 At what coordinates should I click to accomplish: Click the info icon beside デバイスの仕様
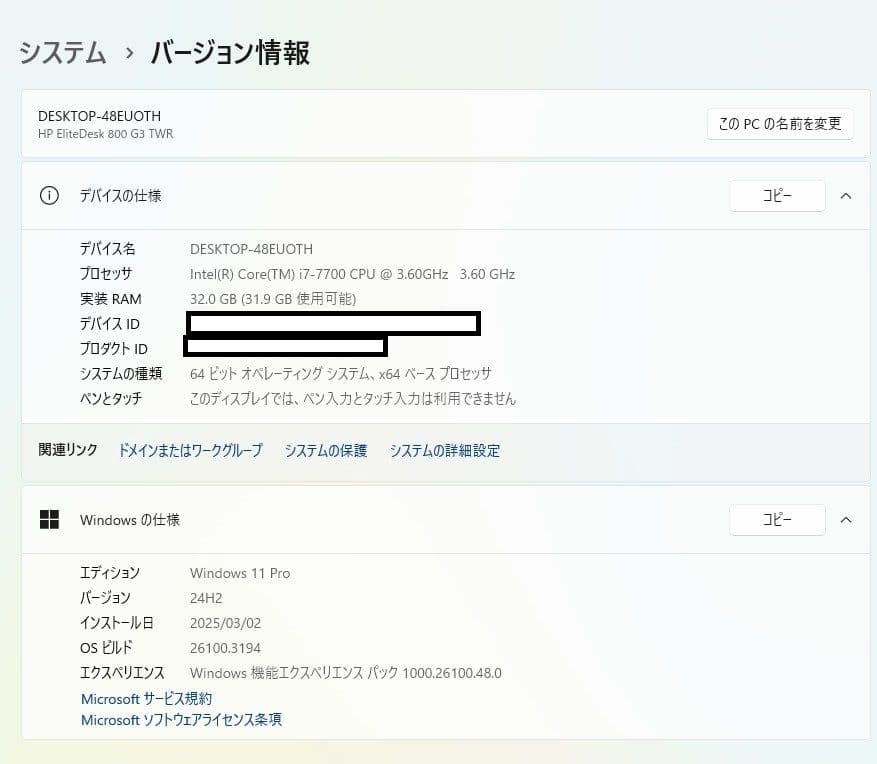(49, 196)
